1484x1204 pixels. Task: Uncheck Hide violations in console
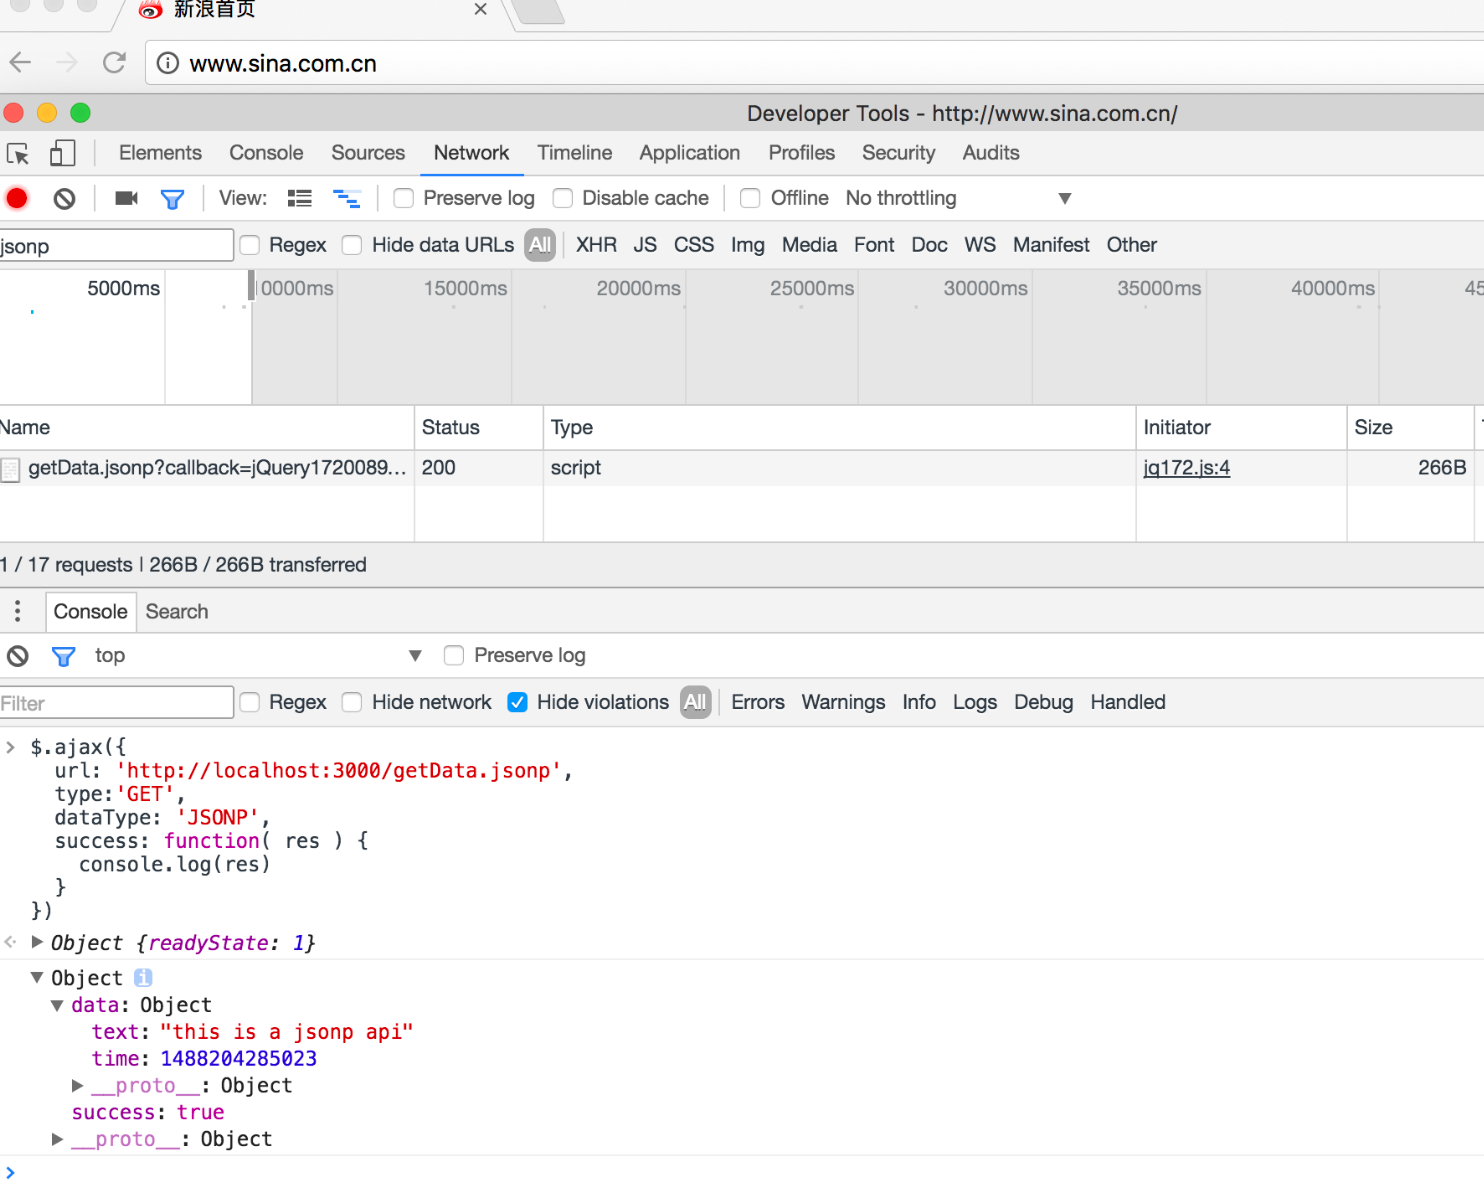pyautogui.click(x=518, y=702)
